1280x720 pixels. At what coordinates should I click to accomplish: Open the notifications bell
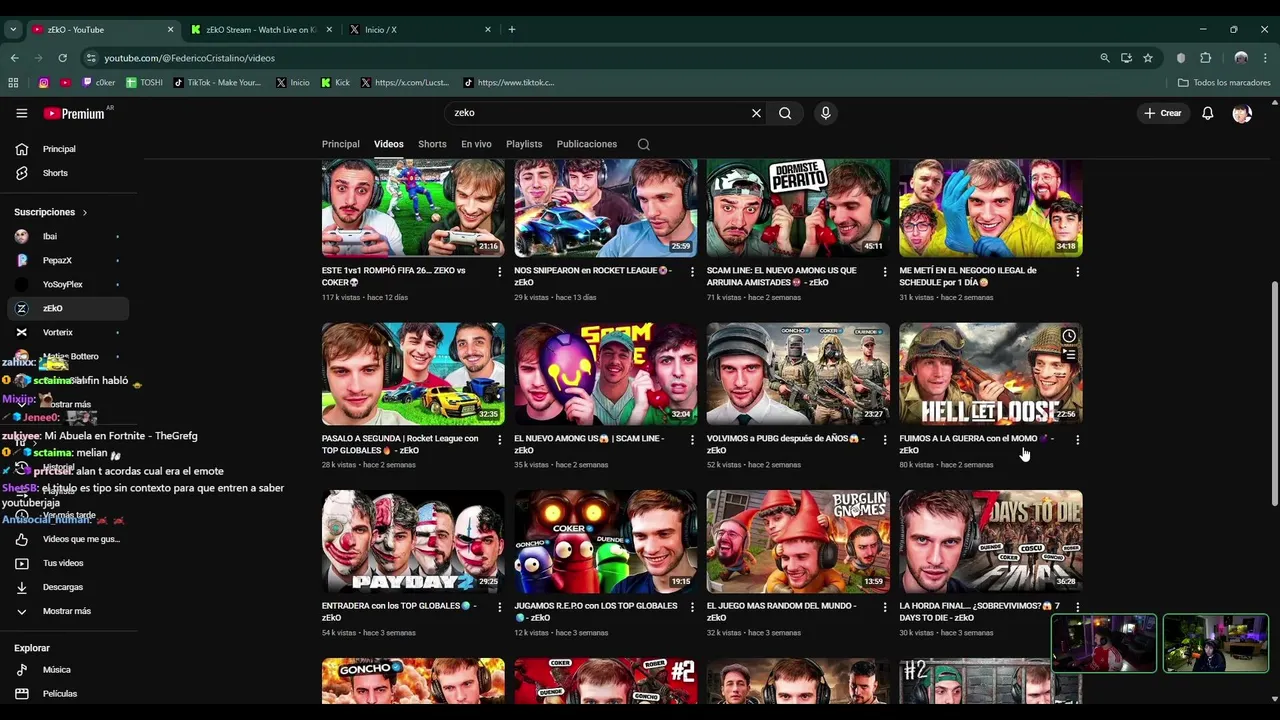[1207, 113]
